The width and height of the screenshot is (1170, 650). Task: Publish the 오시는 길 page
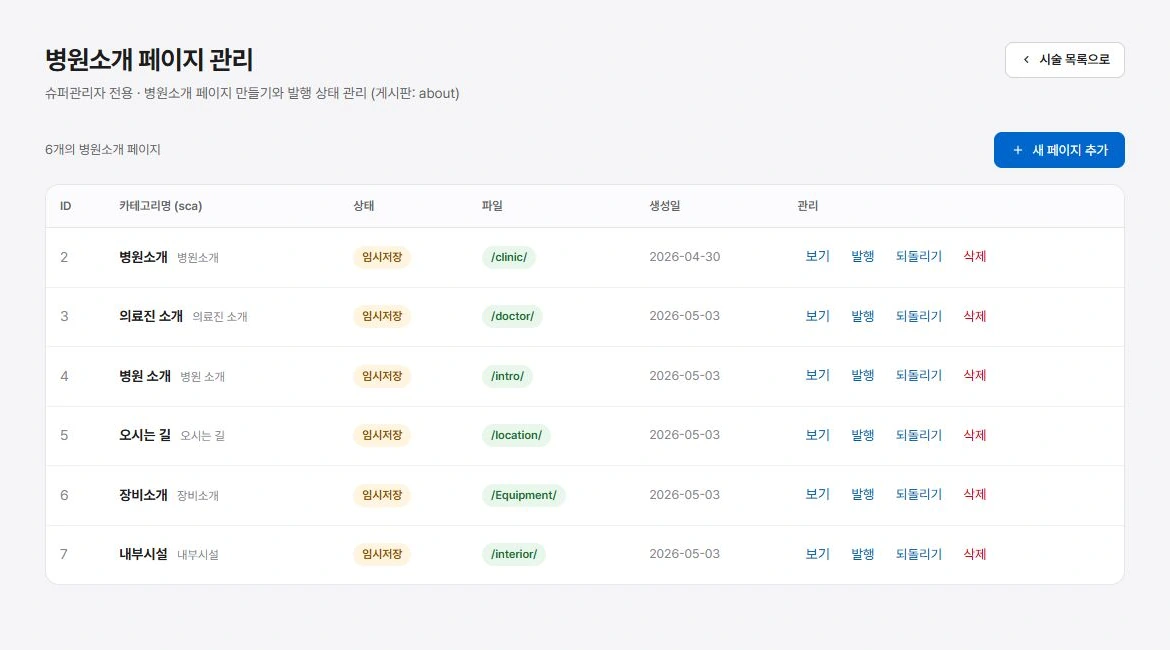(x=863, y=435)
